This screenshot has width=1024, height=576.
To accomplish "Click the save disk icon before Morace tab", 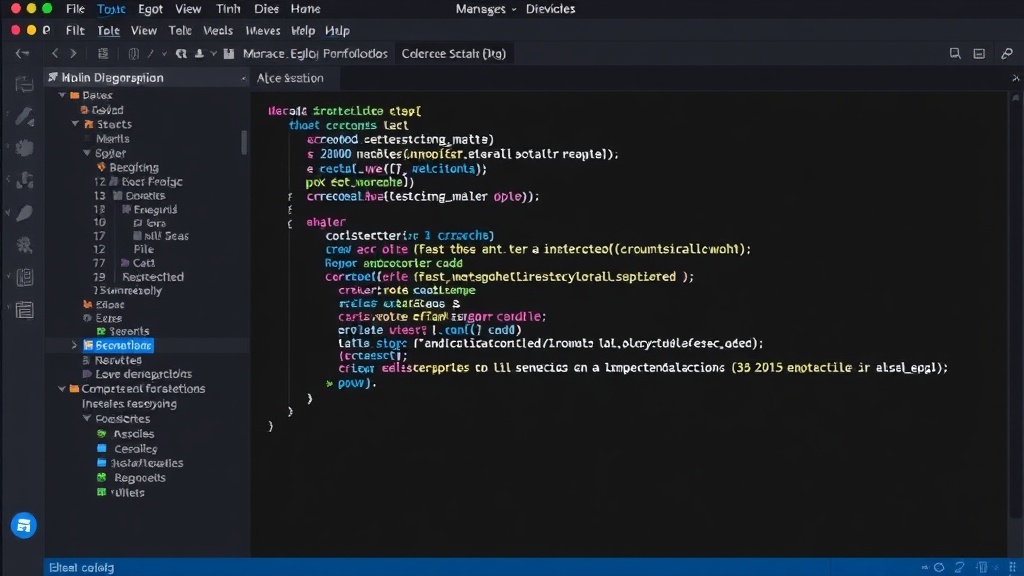I will tap(229, 54).
